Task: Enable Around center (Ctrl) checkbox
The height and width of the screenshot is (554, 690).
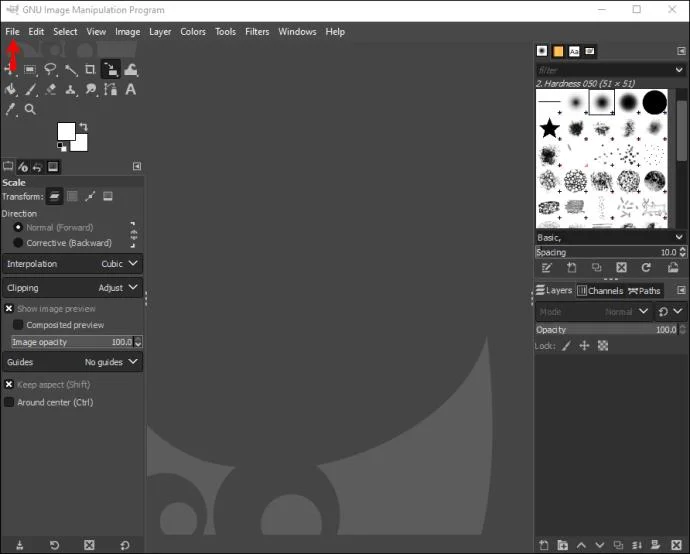Action: pyautogui.click(x=9, y=402)
